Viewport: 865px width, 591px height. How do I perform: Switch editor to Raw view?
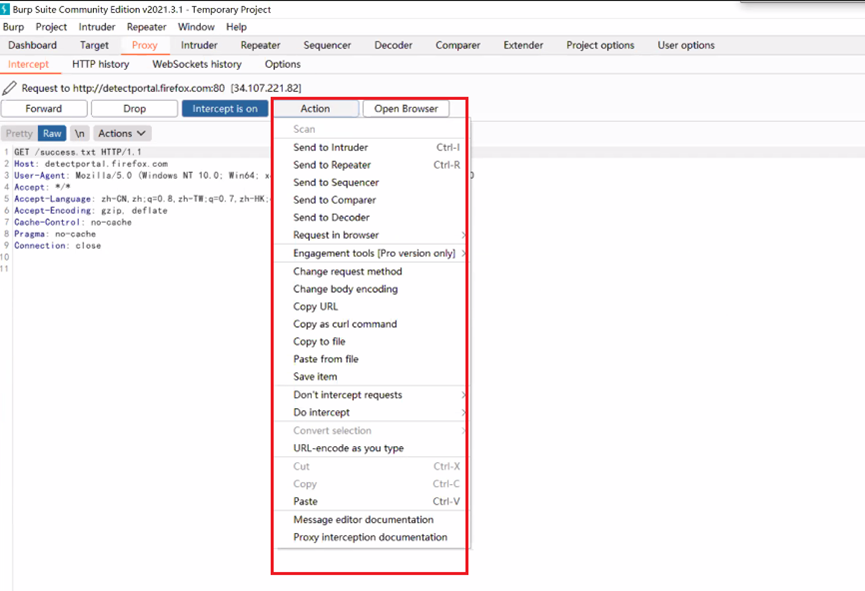click(52, 134)
